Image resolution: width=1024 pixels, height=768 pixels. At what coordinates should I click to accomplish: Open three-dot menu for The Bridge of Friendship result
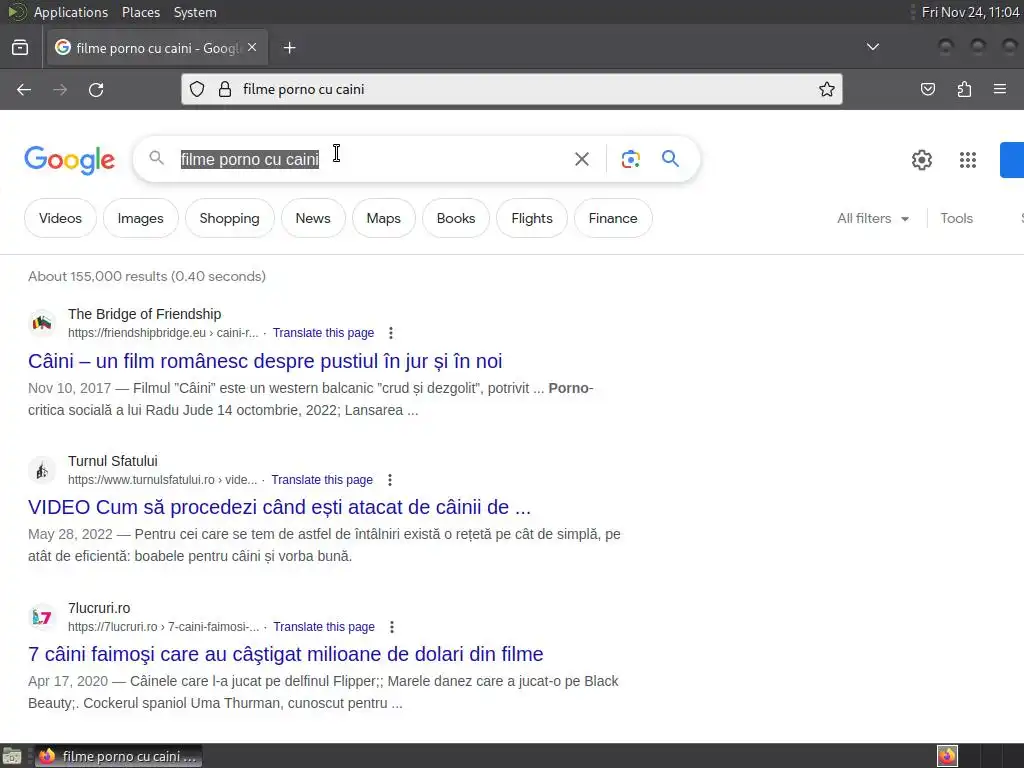point(391,333)
